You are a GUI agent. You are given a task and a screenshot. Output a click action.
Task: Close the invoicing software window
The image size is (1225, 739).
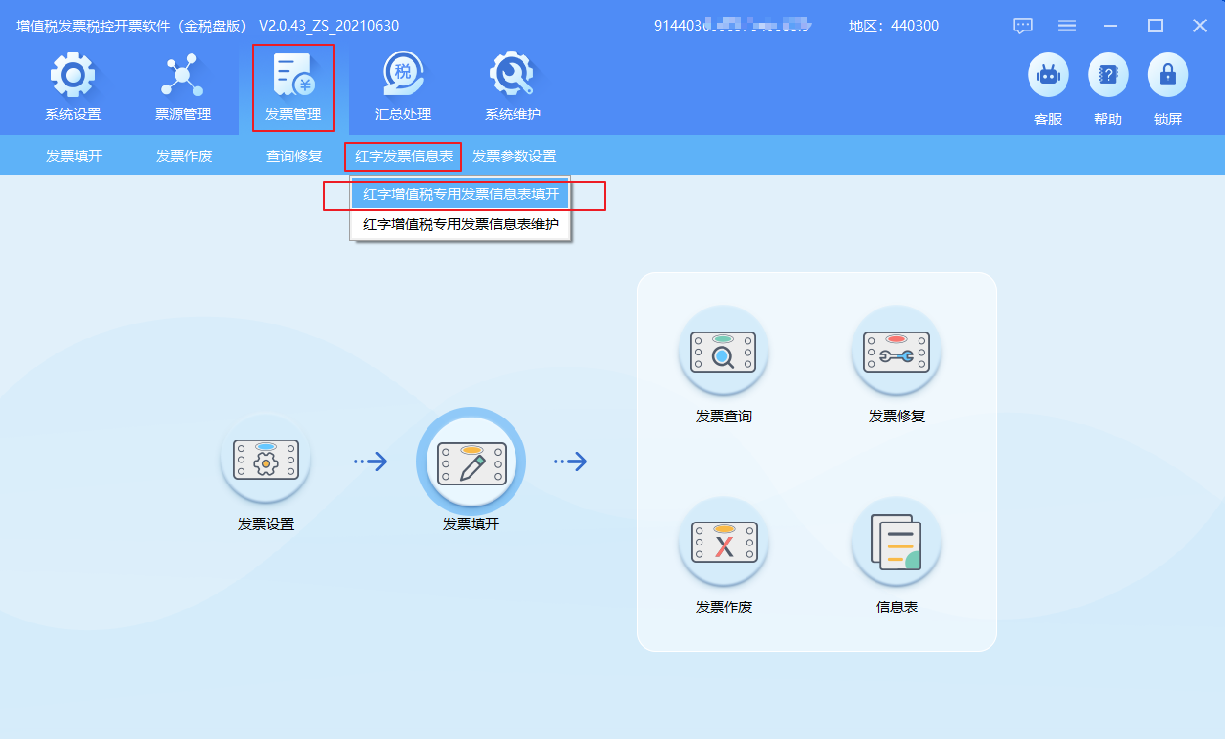click(1200, 26)
